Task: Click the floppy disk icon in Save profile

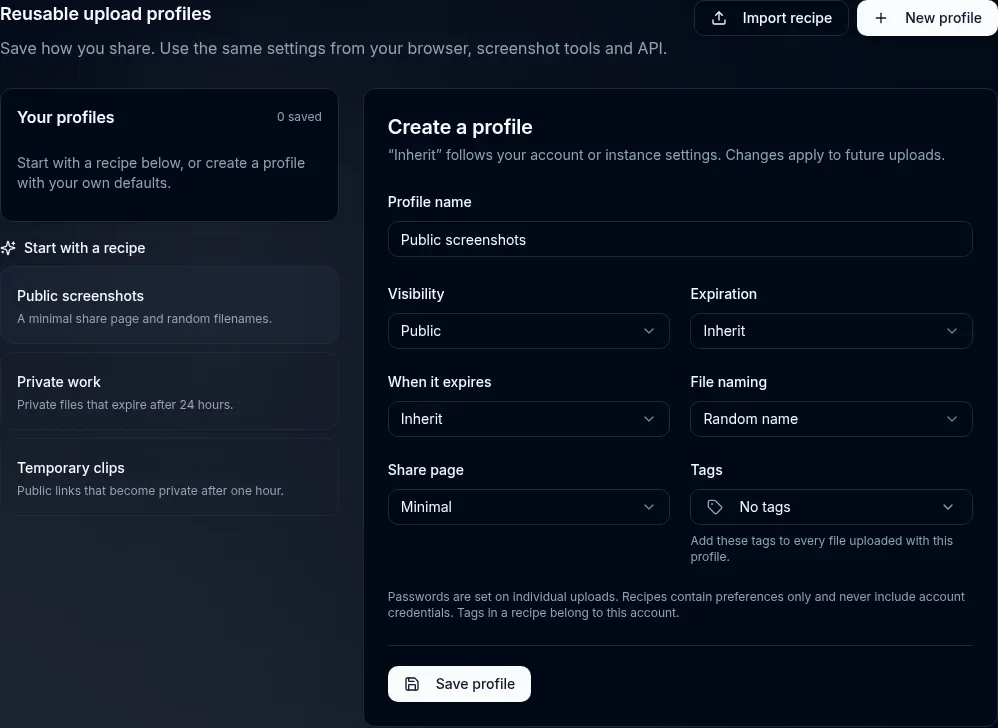Action: pyautogui.click(x=412, y=683)
